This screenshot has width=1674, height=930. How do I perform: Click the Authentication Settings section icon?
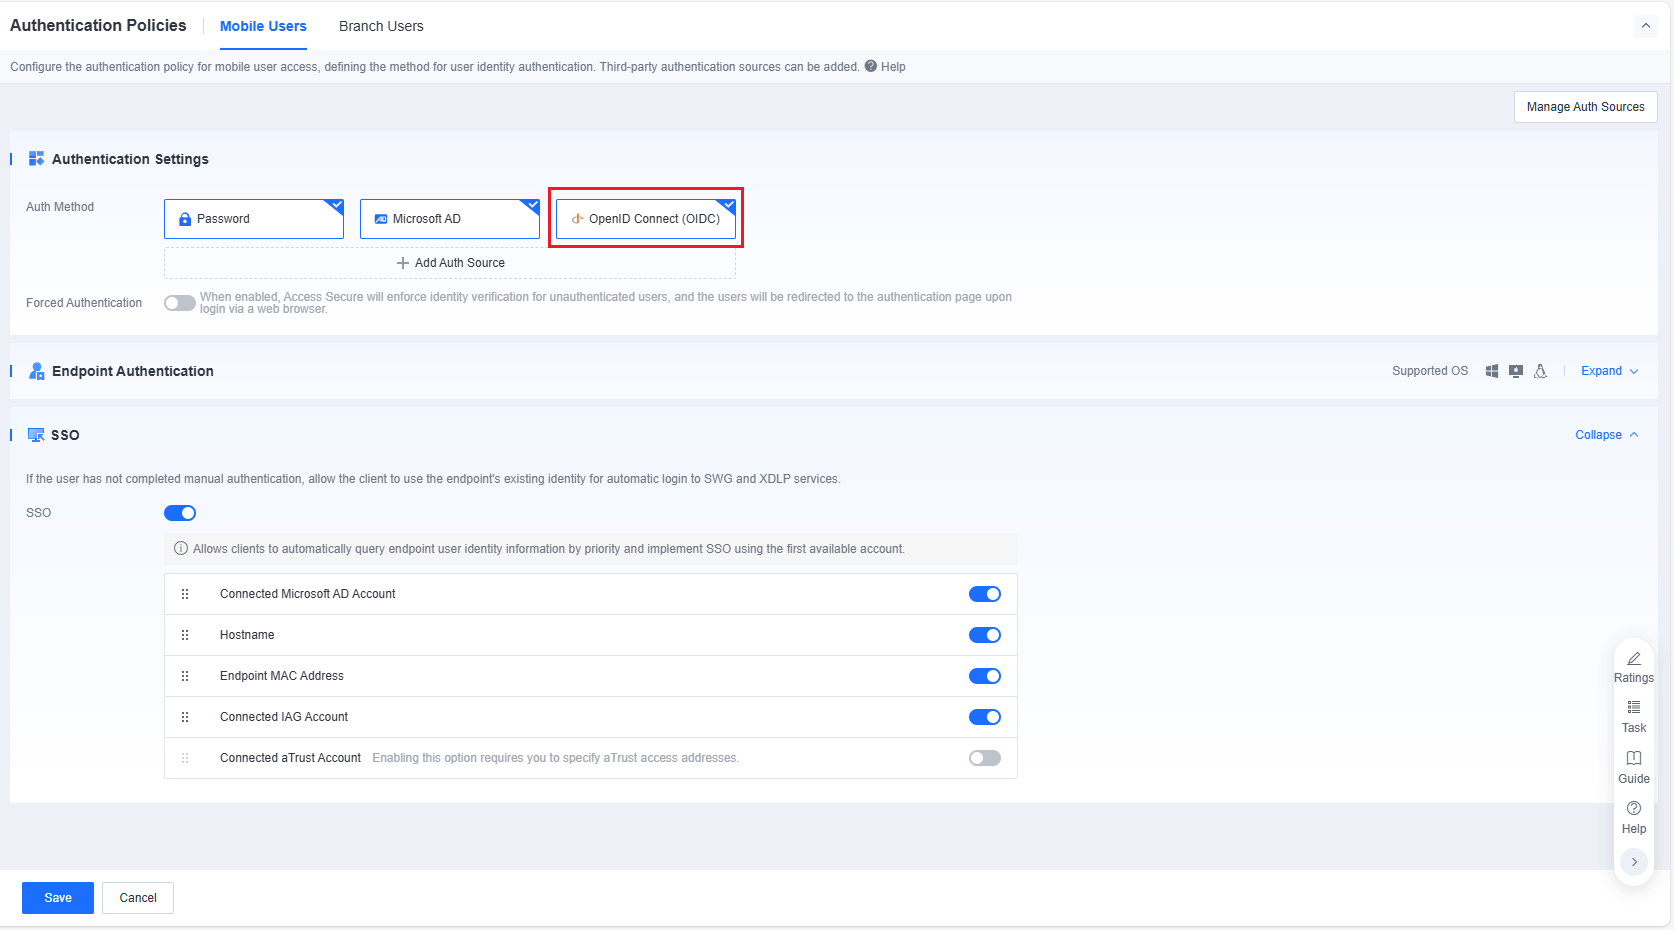click(x=37, y=159)
